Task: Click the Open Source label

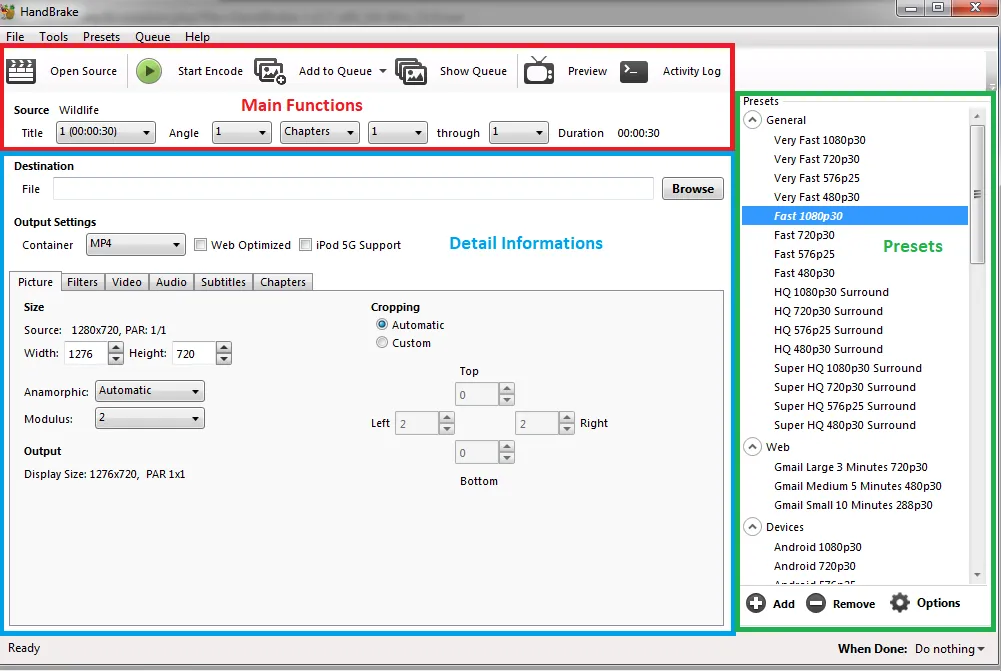Action: coord(84,71)
